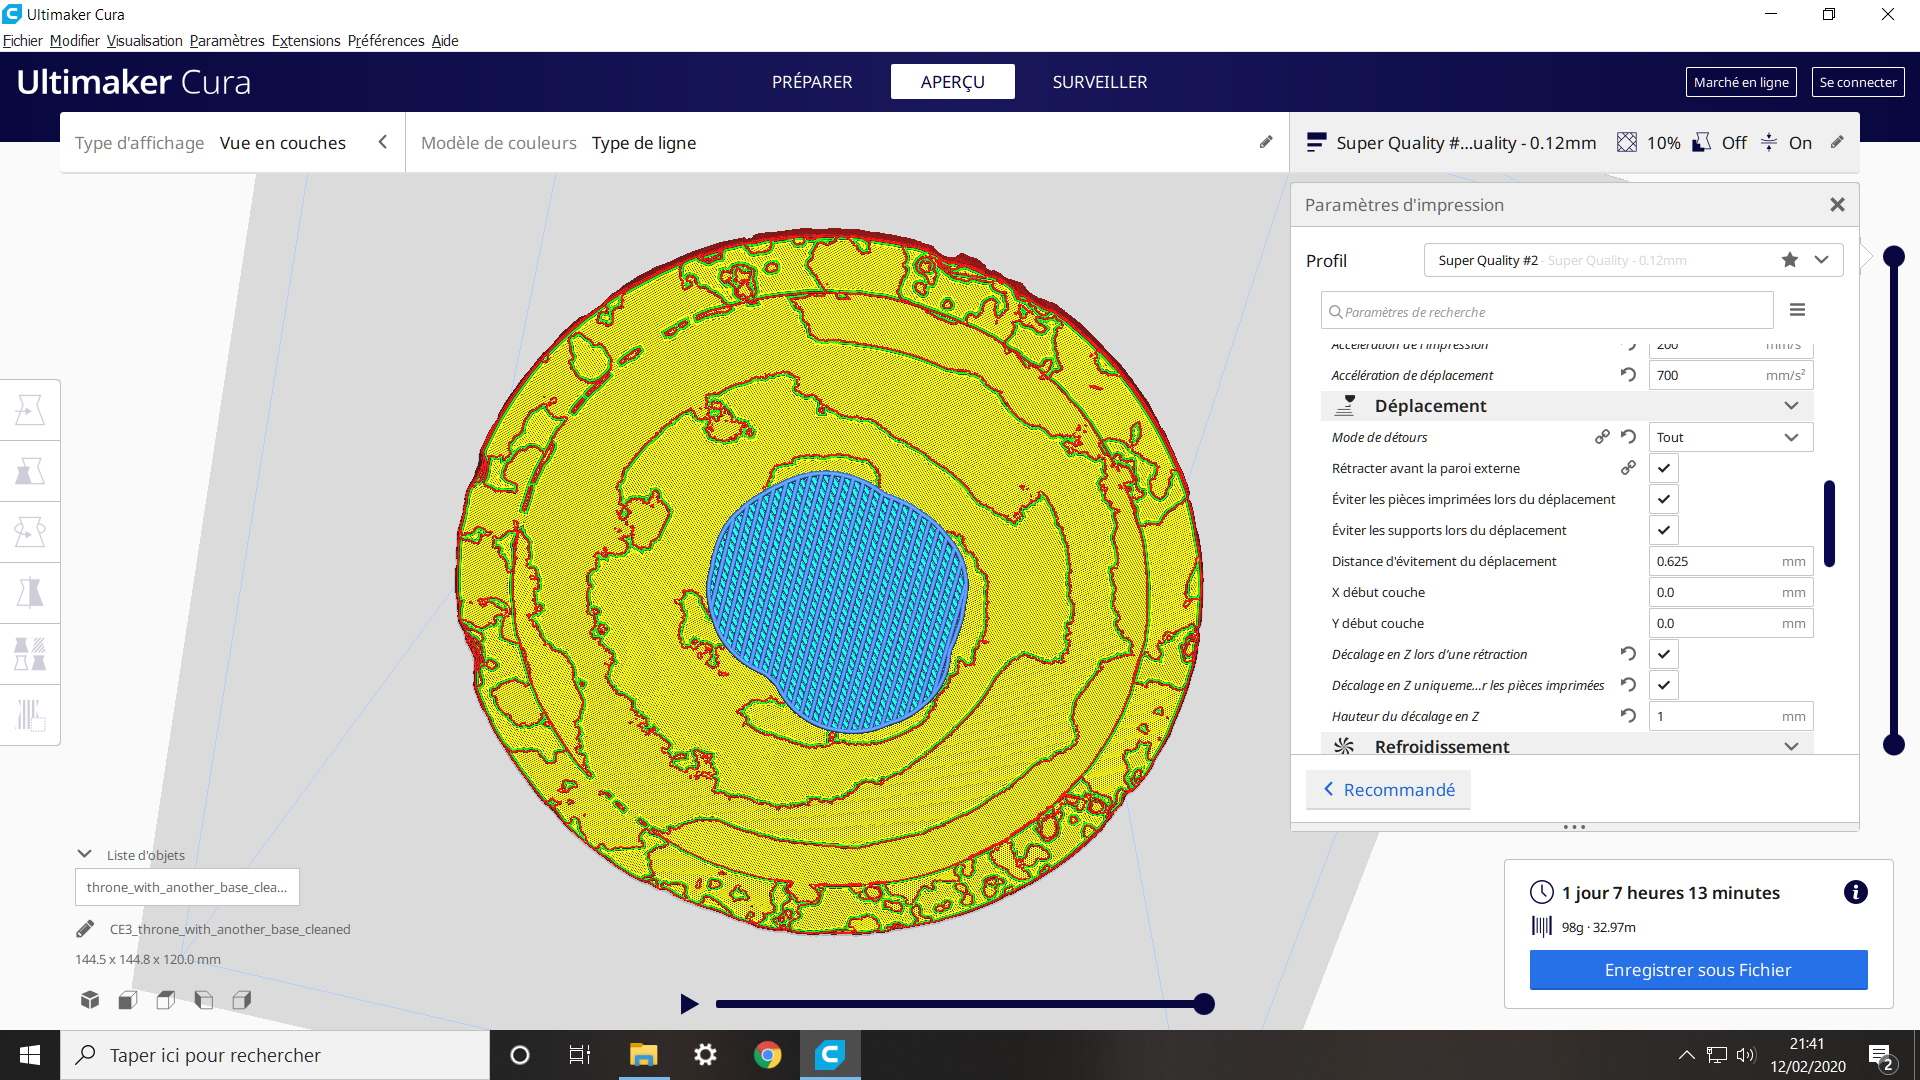The width and height of the screenshot is (1920, 1080).
Task: Click the 3D view cube icon
Action: (90, 1000)
